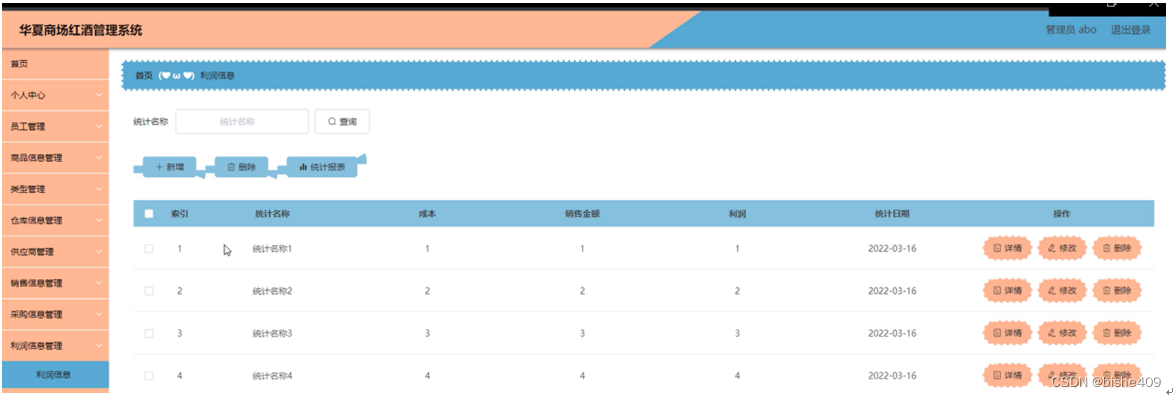
Task: Click 删除 delete for 统计名称4
Action: click(1117, 375)
